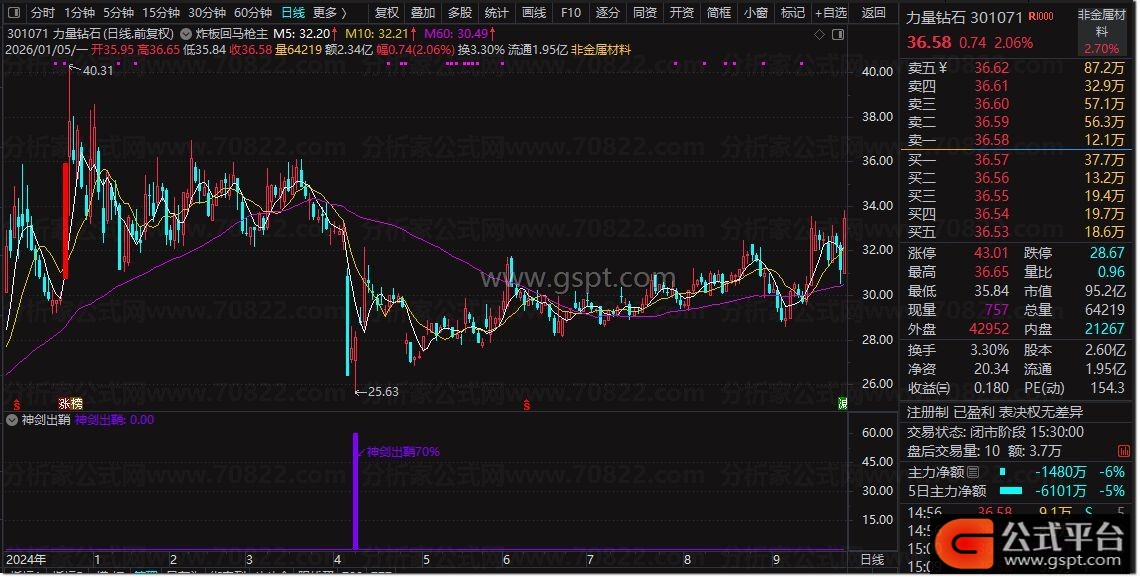Toggle 叠加 overlay mode

[423, 13]
